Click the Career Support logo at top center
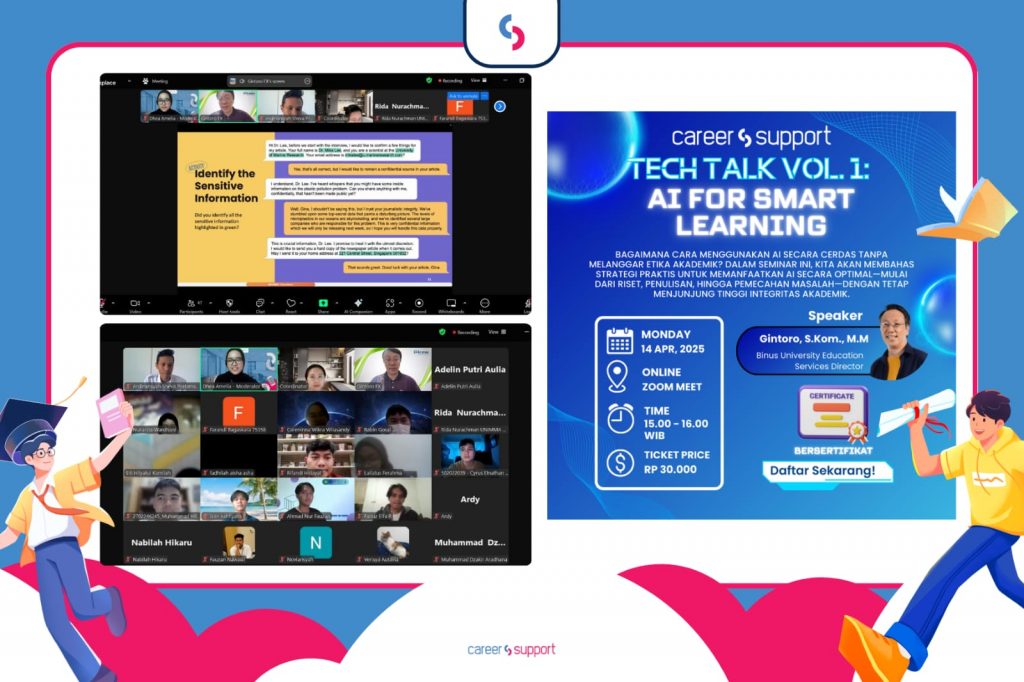 tap(512, 31)
